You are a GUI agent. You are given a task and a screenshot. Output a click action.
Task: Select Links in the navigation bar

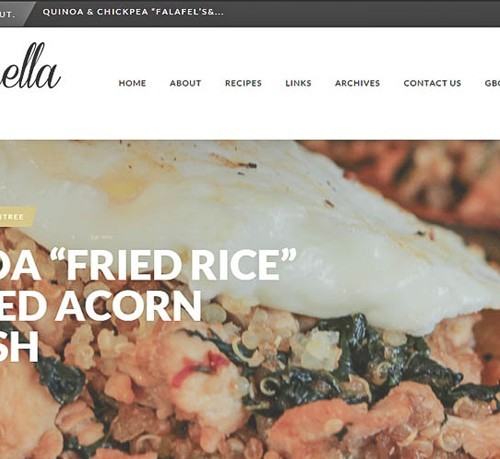pos(298,83)
